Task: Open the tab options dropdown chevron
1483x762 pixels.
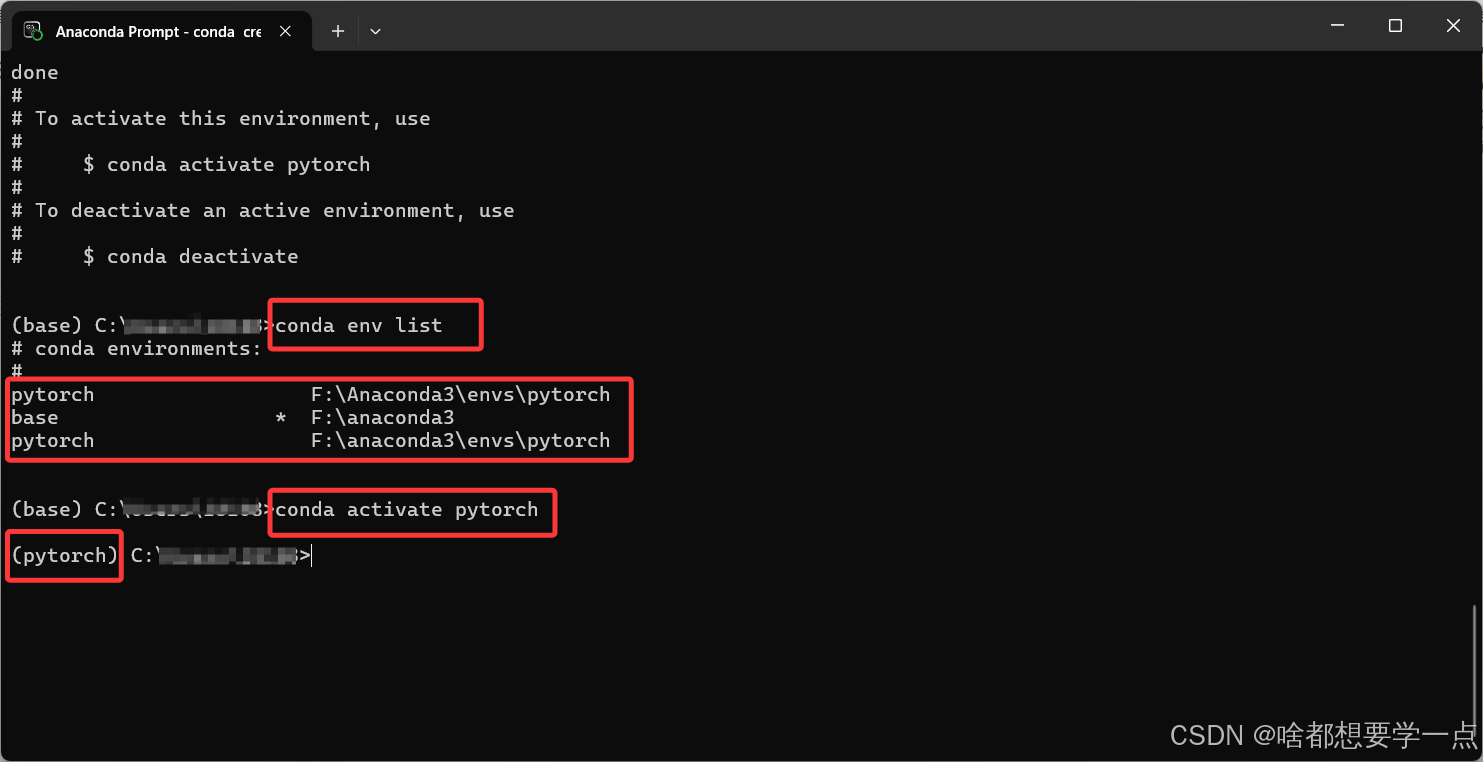Action: 375,31
